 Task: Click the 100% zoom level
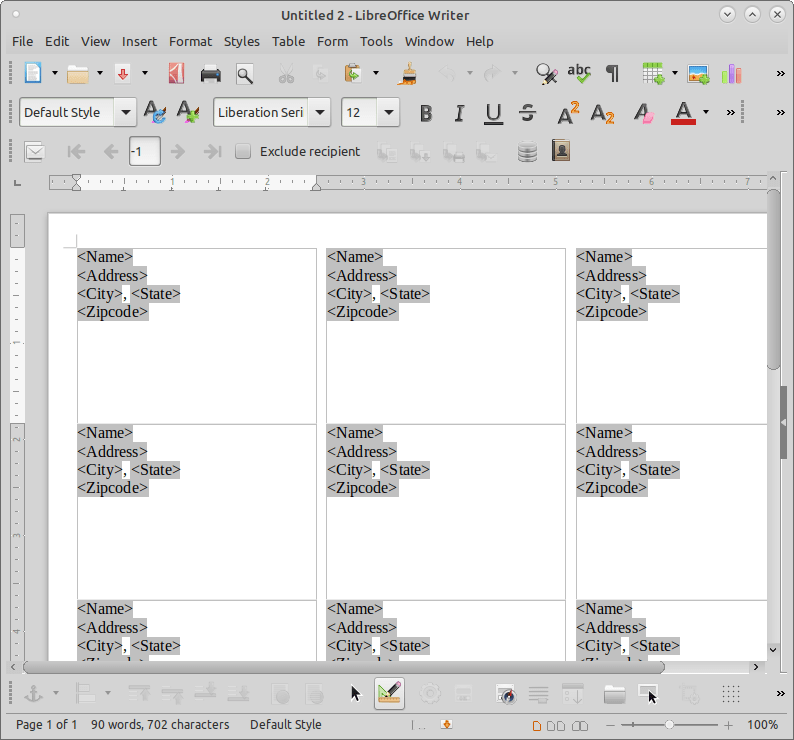(x=762, y=725)
